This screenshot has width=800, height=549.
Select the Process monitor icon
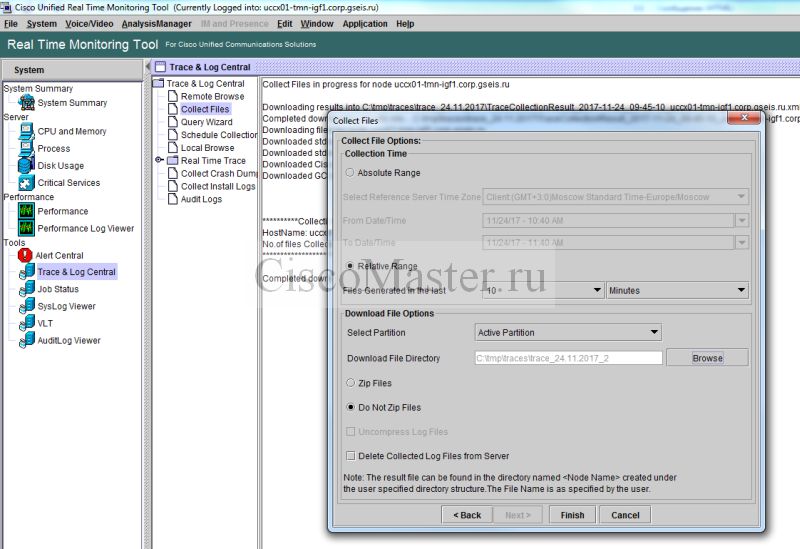click(x=27, y=148)
